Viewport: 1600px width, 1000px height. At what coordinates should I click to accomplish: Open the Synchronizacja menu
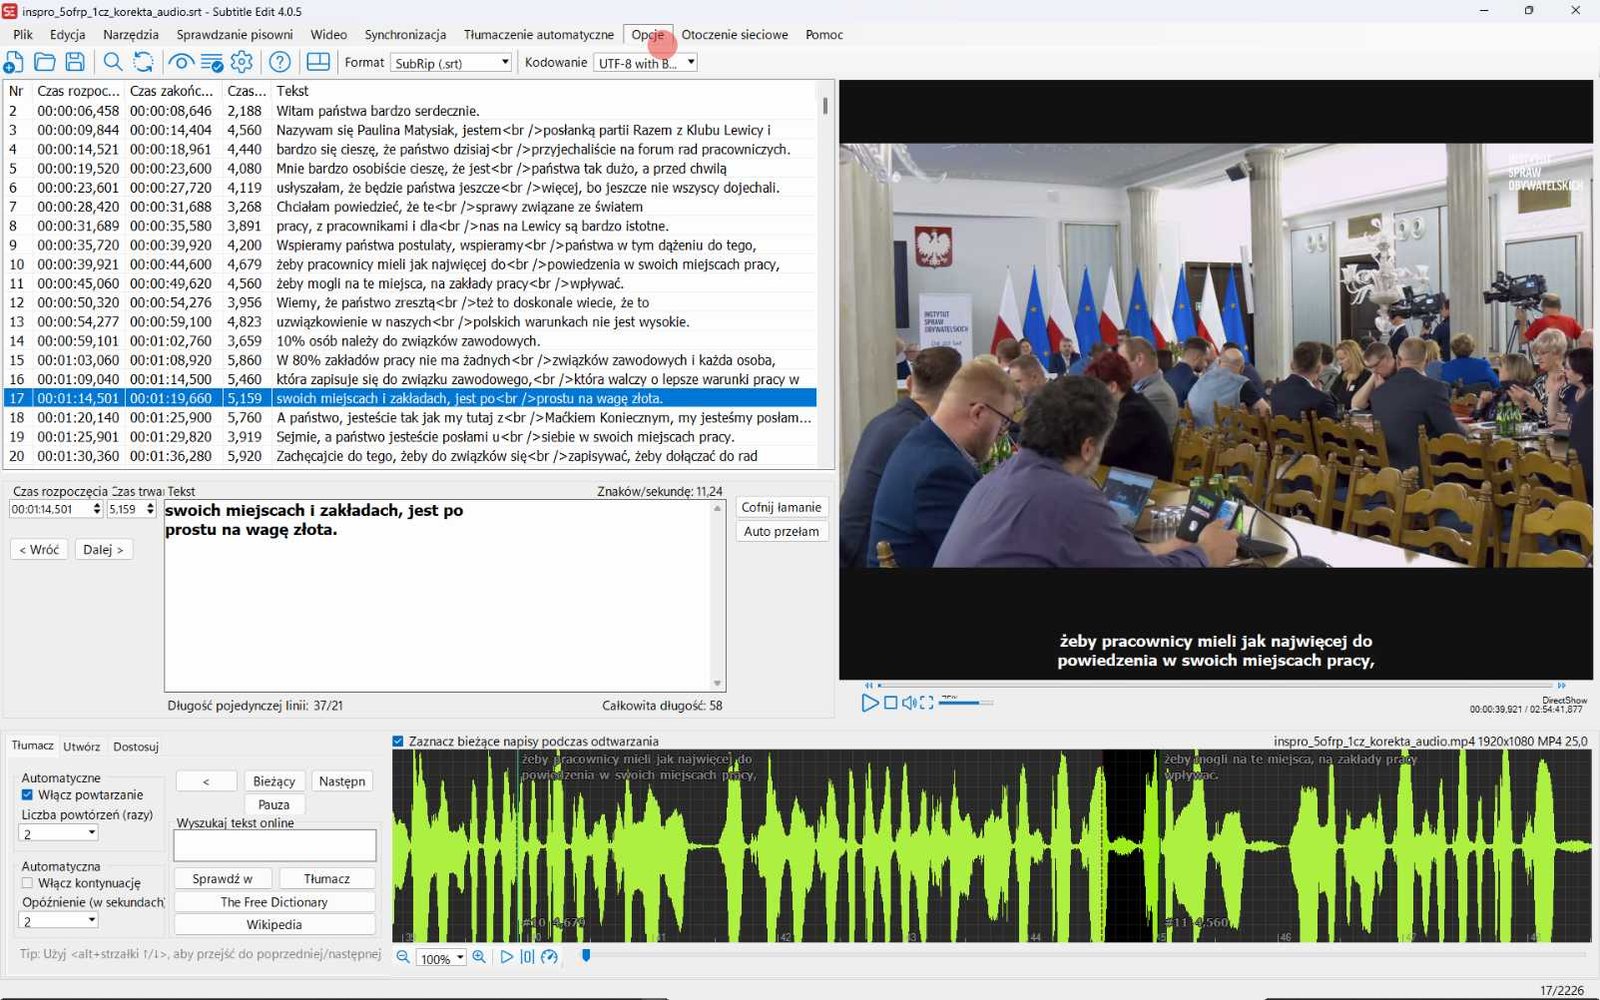tap(405, 34)
